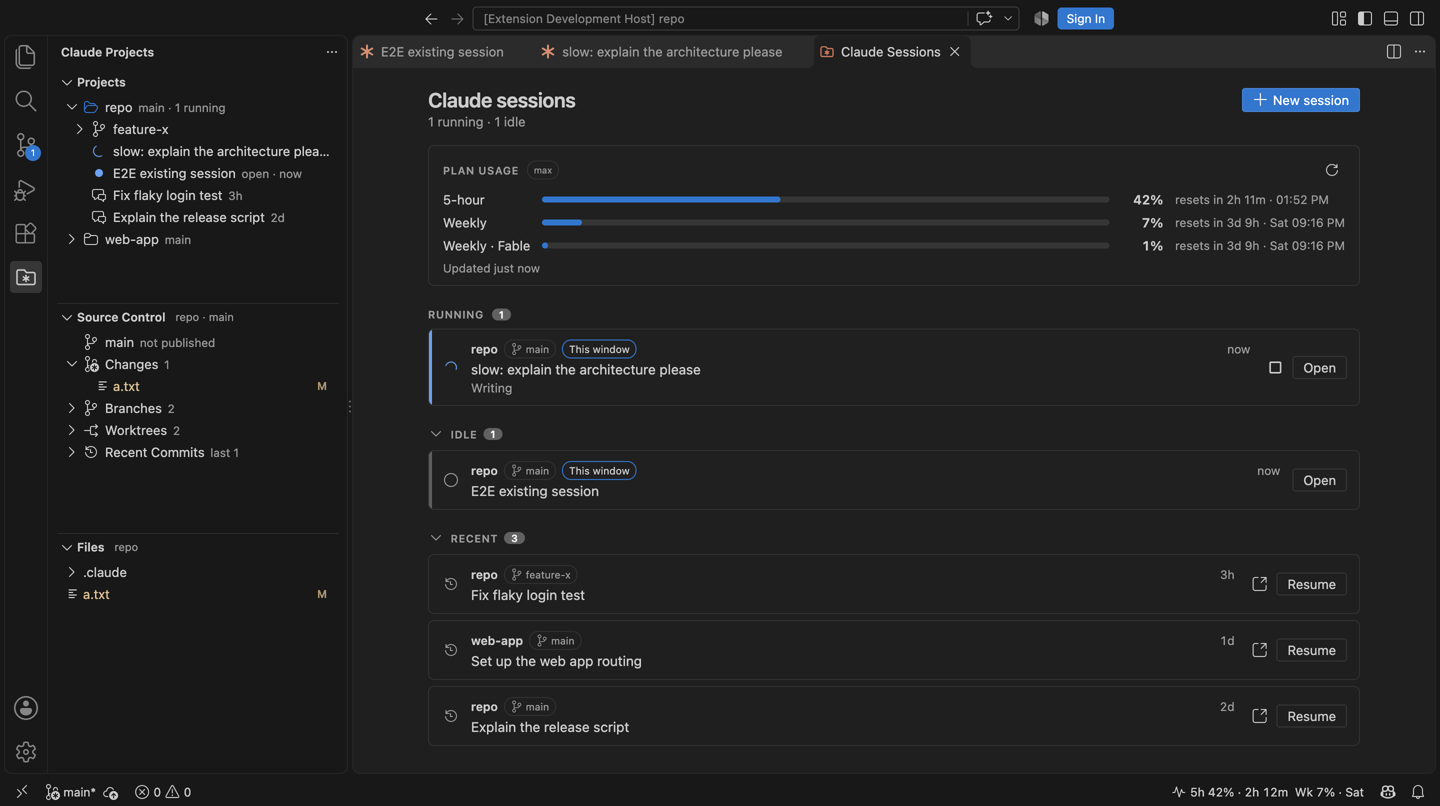
Task: Open editor more actions menu
Action: tap(1420, 52)
